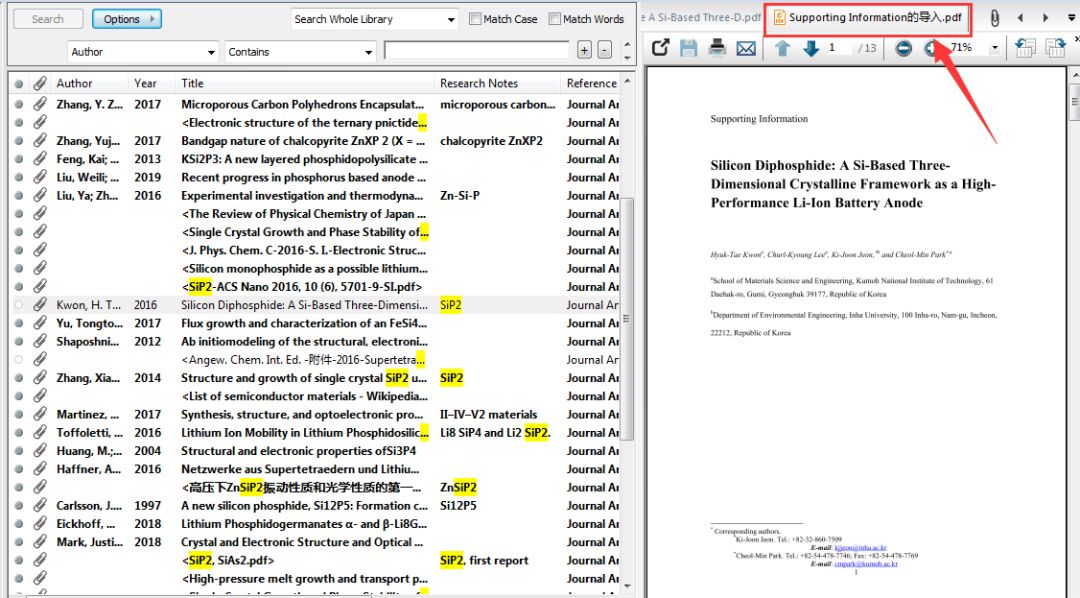This screenshot has width=1080, height=598.
Task: Click paperclip of Carlsson 1997 row
Action: click(40, 505)
